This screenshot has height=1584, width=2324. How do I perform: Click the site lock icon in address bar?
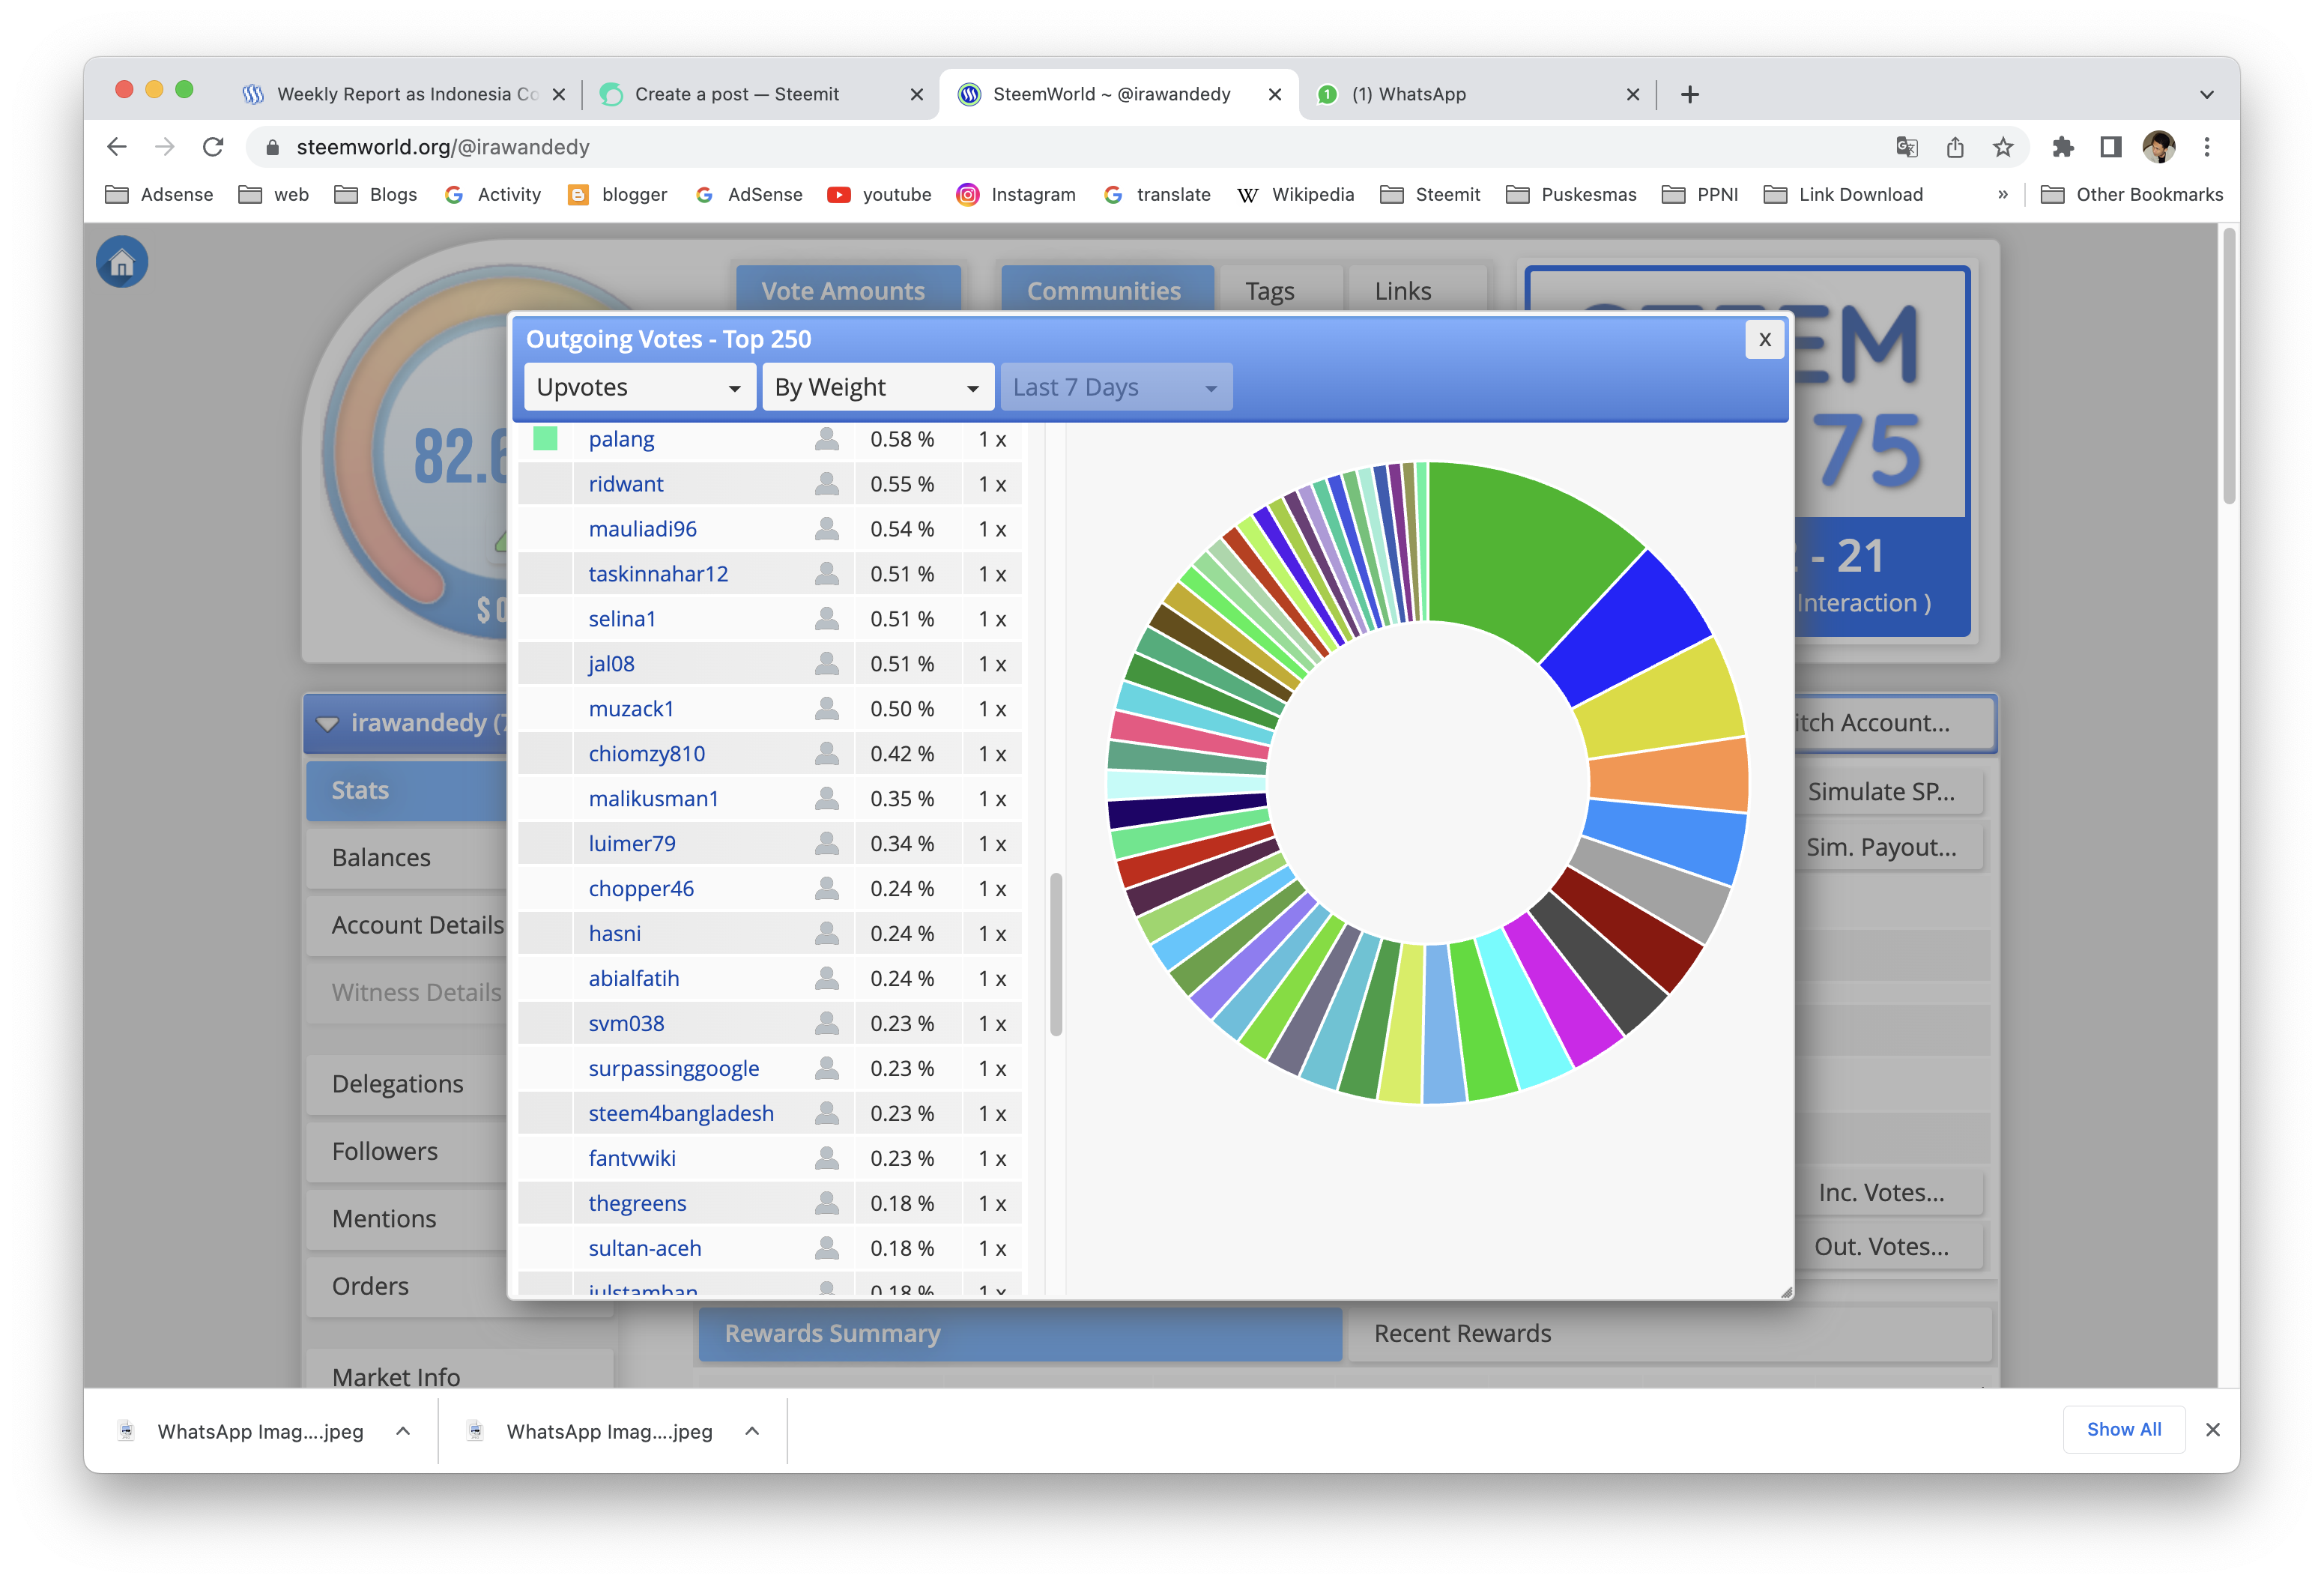click(272, 147)
